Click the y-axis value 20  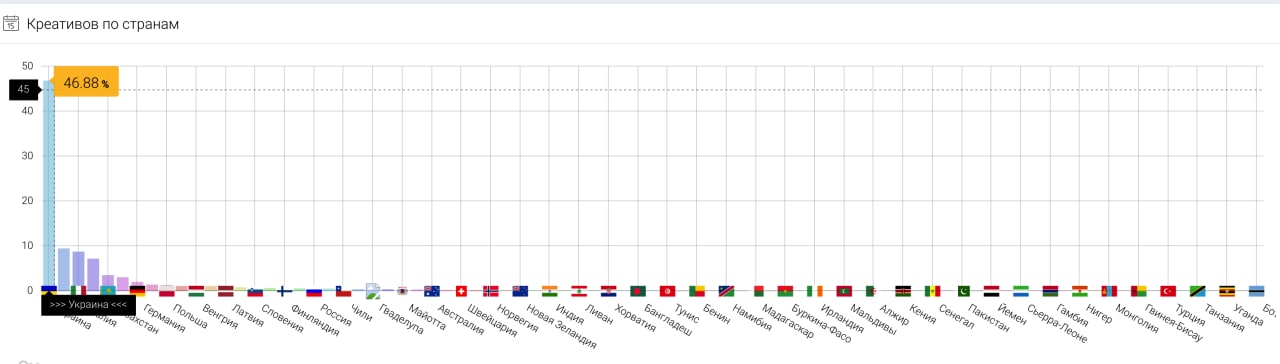(27, 201)
